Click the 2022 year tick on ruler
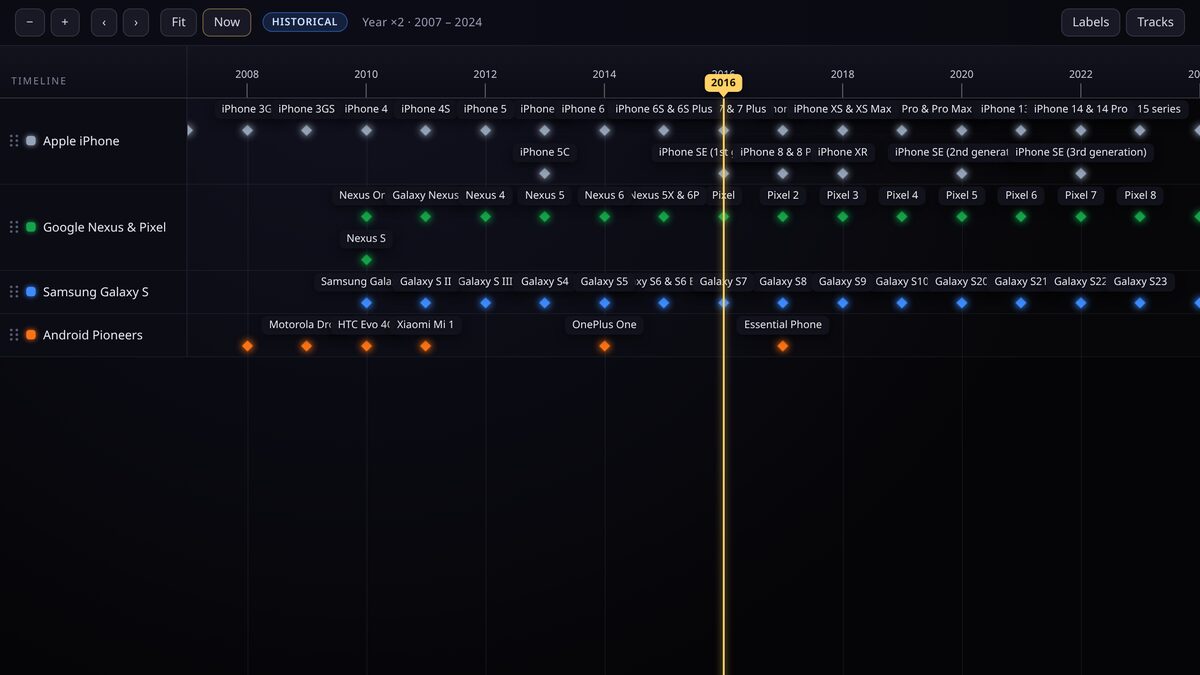 click(1081, 74)
